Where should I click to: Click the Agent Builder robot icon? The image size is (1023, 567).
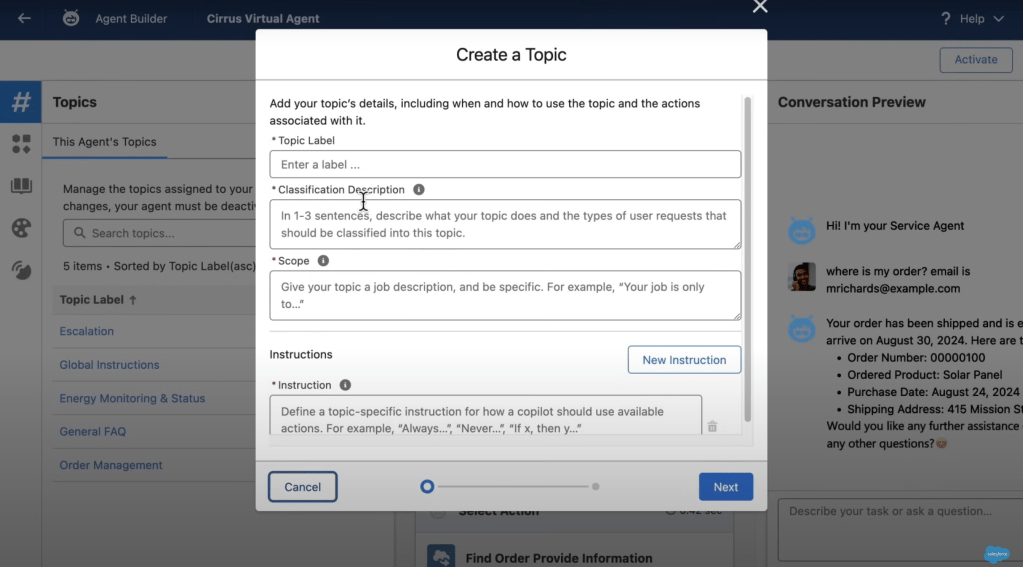[x=71, y=18]
